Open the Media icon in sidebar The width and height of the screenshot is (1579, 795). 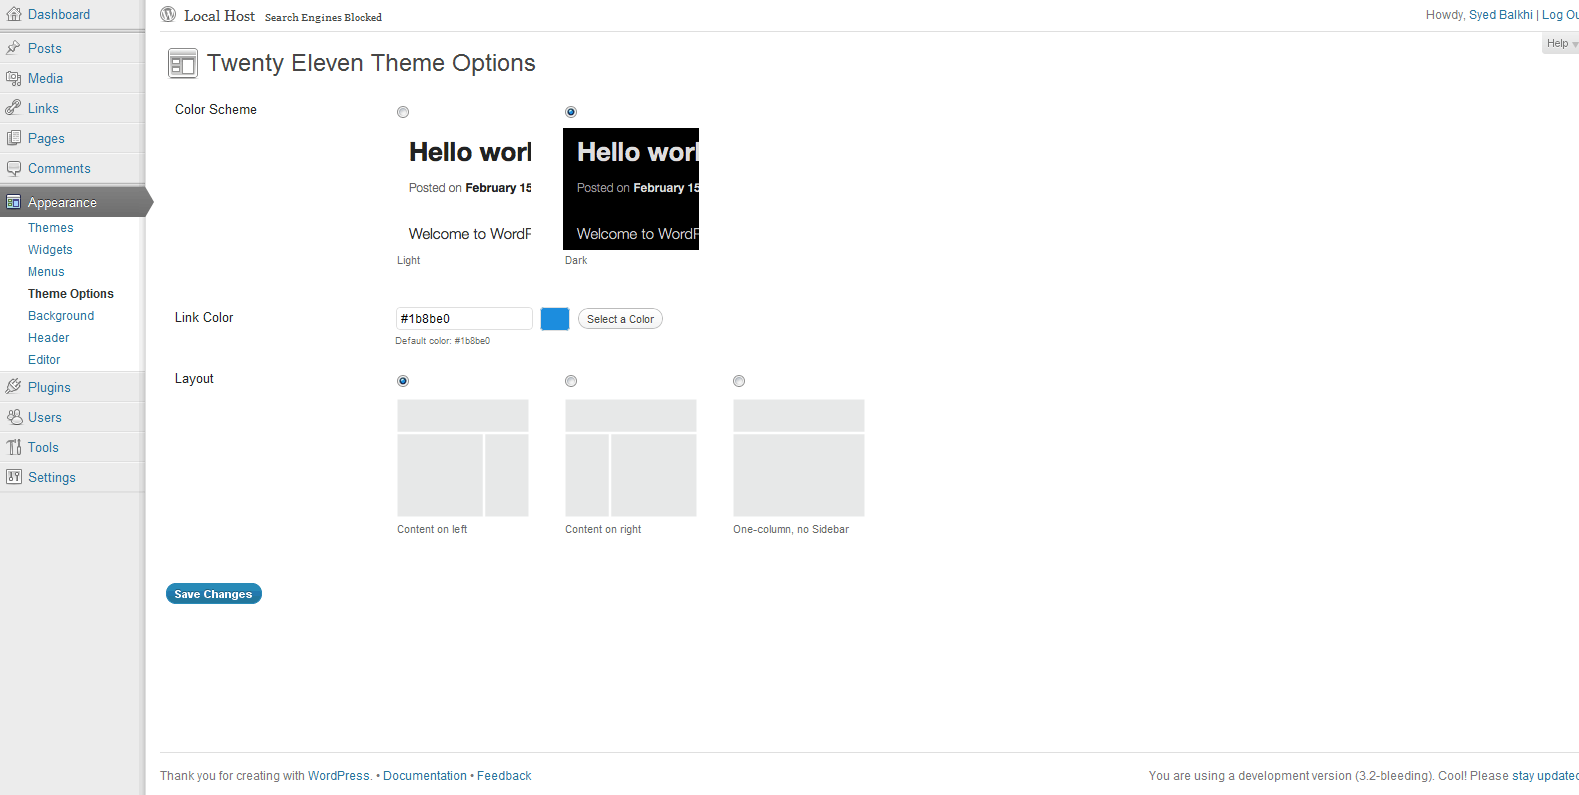click(14, 78)
